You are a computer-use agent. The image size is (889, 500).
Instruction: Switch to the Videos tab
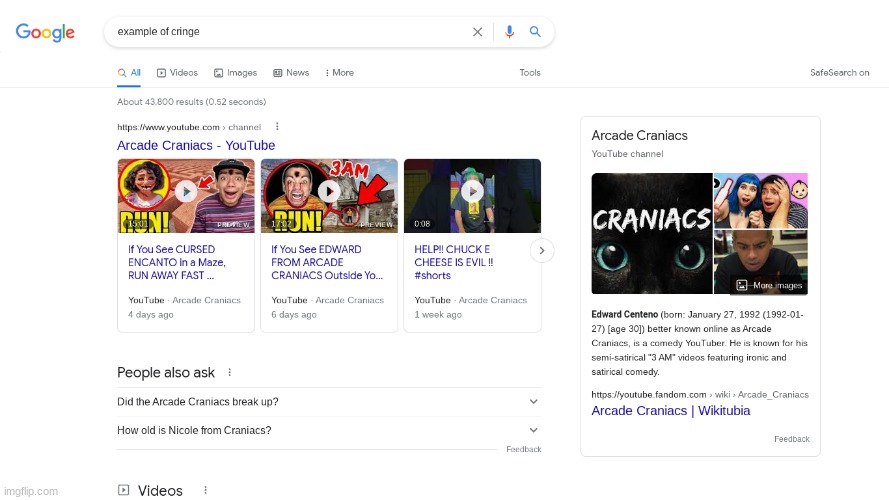(177, 73)
